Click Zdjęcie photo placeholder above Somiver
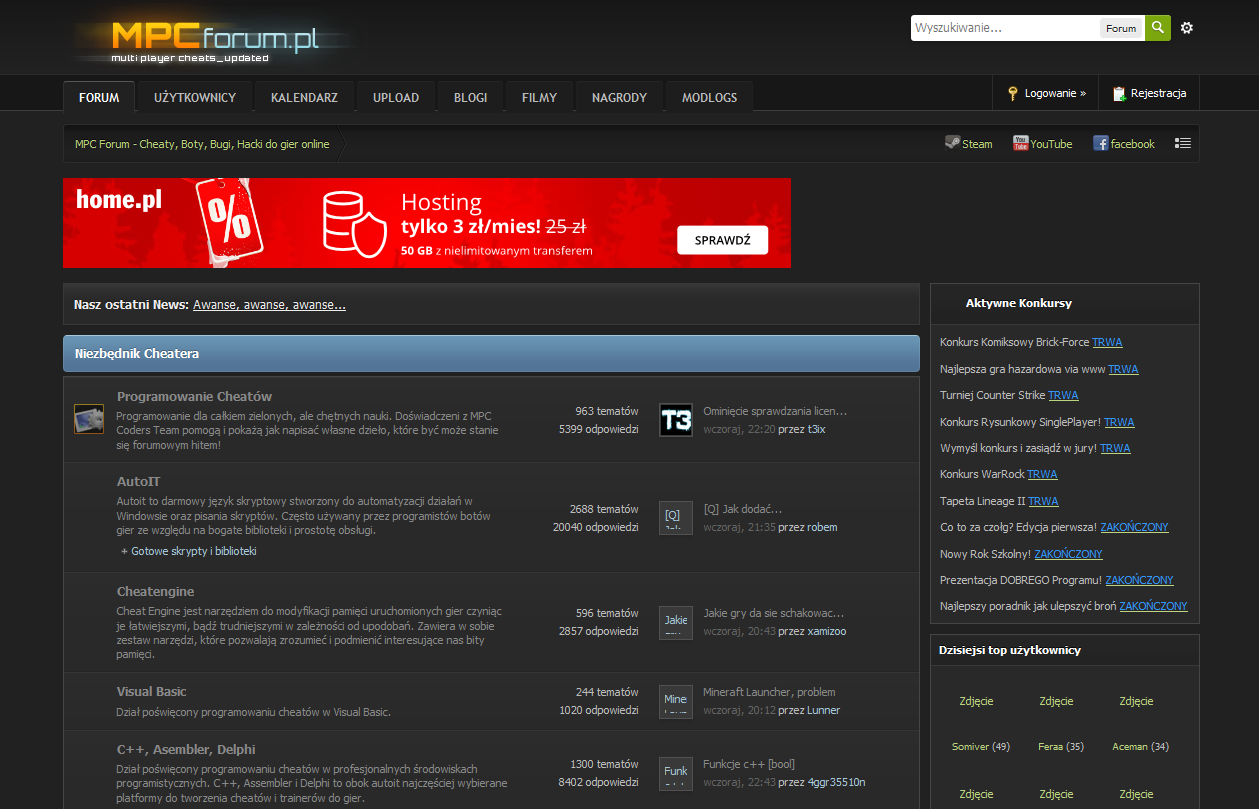Image resolution: width=1259 pixels, height=809 pixels. point(976,701)
